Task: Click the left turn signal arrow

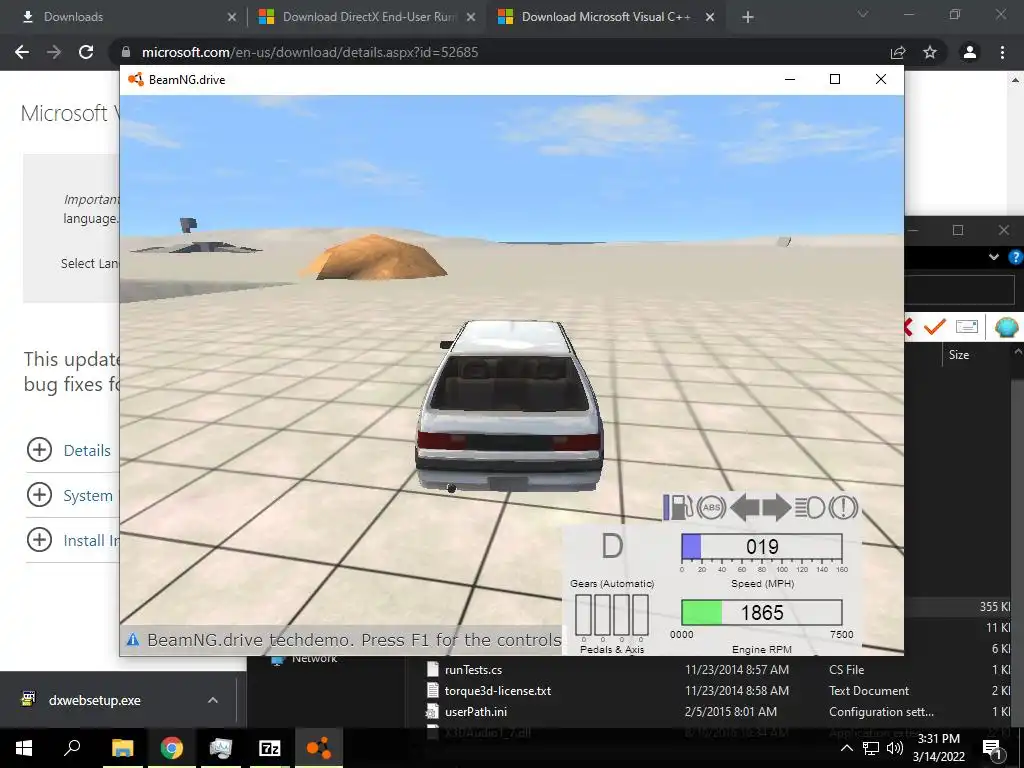Action: click(744, 507)
